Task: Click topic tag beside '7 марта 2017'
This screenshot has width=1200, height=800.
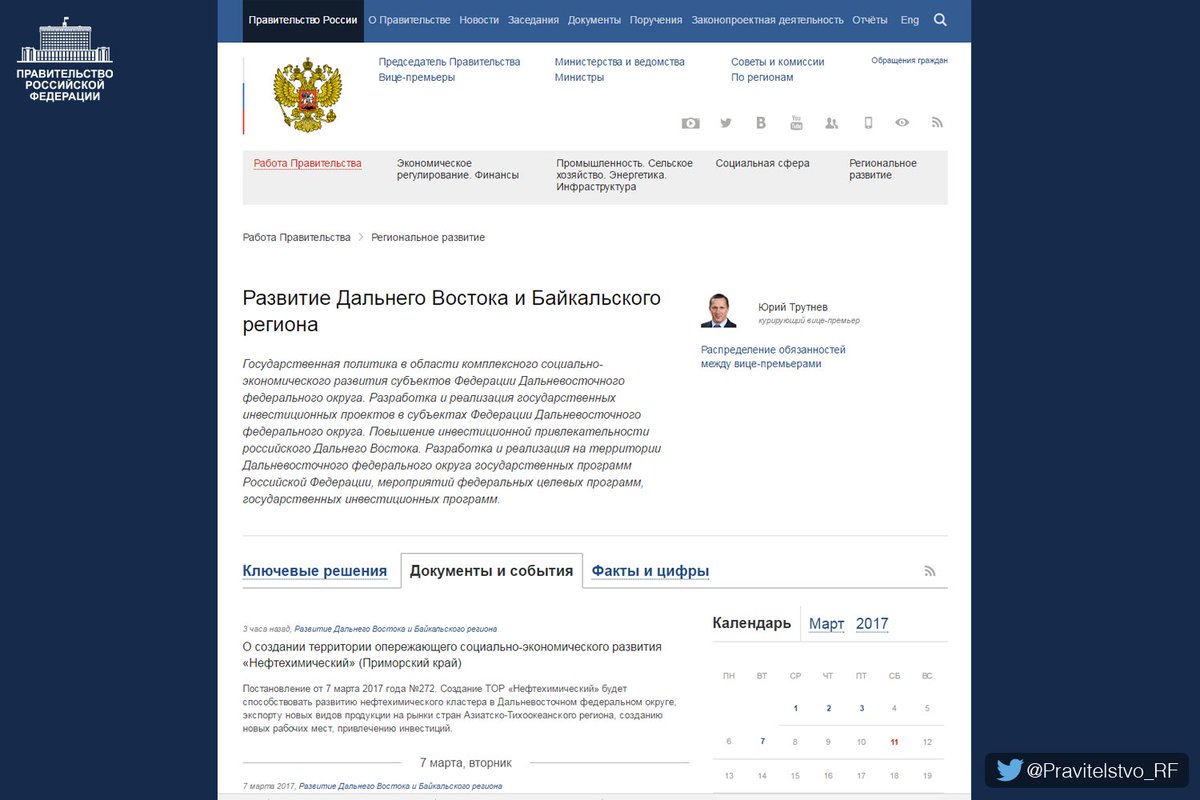Action: coord(400,786)
